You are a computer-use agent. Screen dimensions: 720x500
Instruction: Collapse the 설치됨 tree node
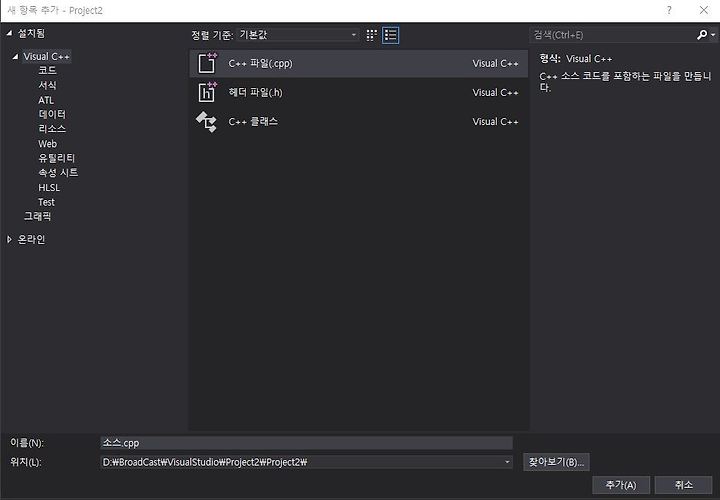point(9,33)
